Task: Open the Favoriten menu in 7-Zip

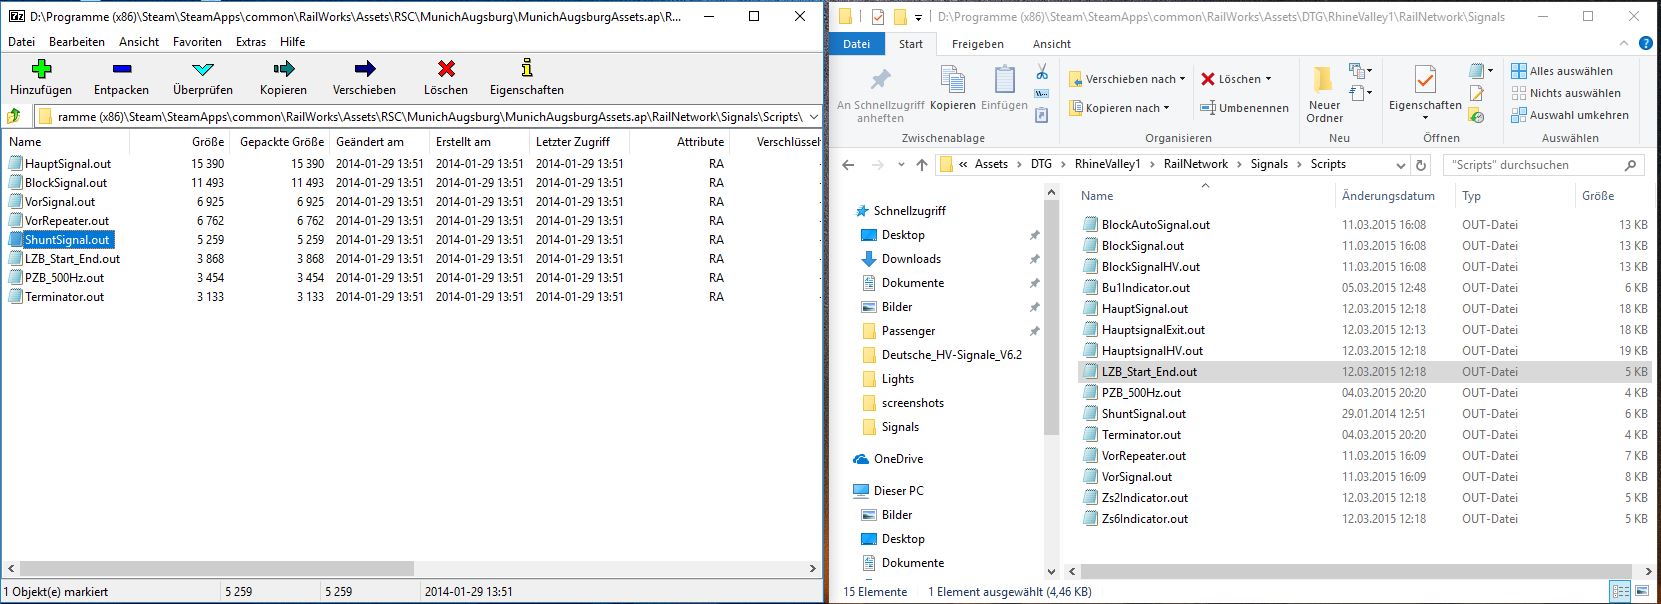Action: pos(197,42)
